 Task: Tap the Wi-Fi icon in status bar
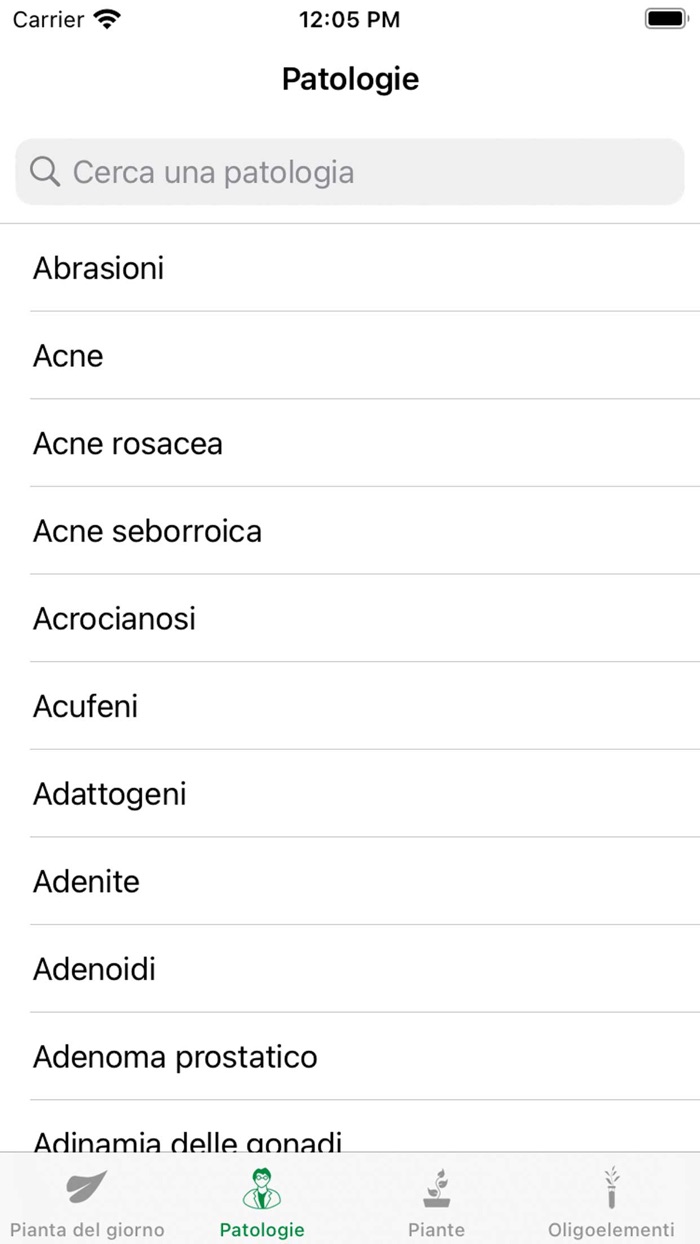[x=106, y=18]
